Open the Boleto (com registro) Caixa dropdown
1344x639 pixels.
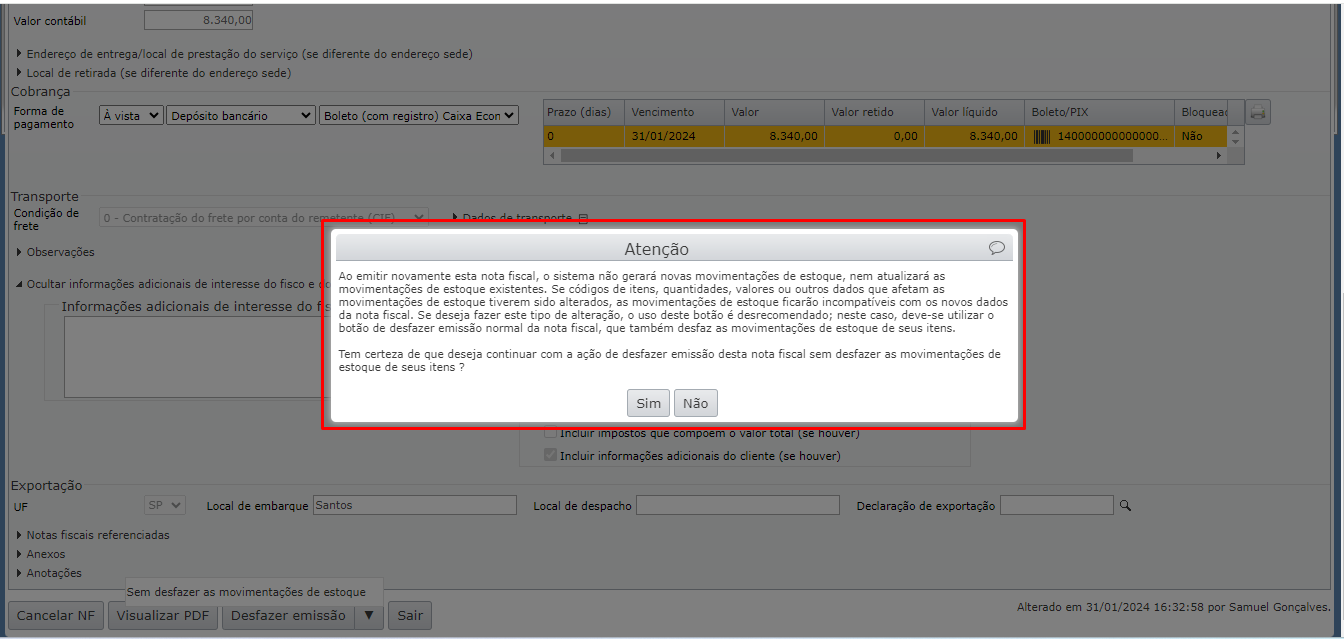pyautogui.click(x=419, y=116)
